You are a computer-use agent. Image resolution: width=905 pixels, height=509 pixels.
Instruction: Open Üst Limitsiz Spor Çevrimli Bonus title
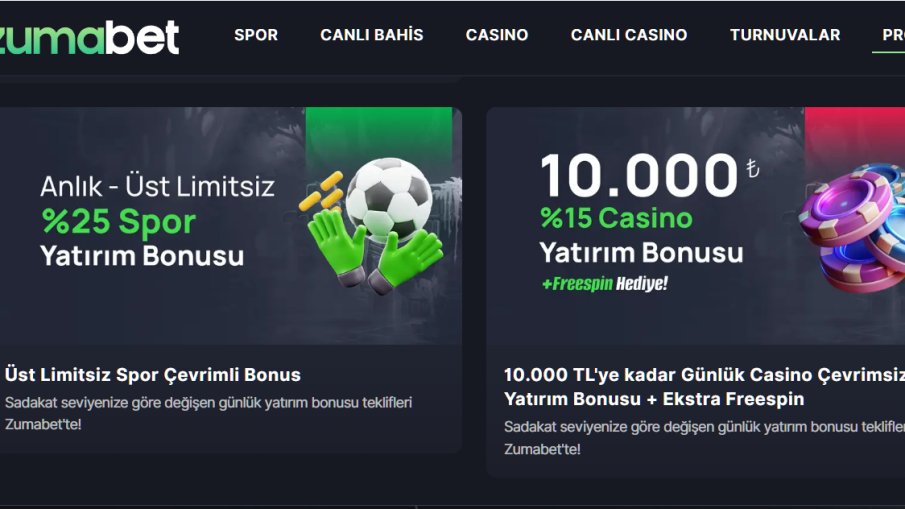click(x=153, y=375)
